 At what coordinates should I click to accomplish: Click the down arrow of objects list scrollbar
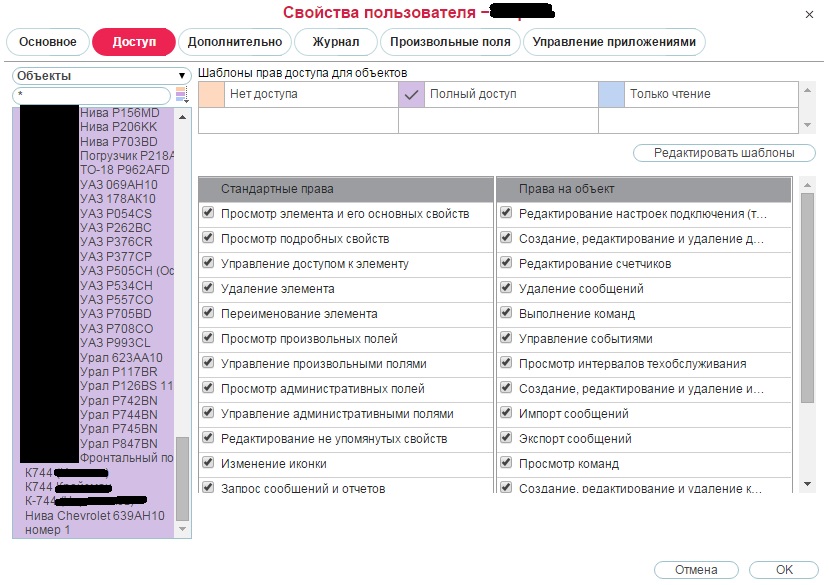[x=182, y=530]
